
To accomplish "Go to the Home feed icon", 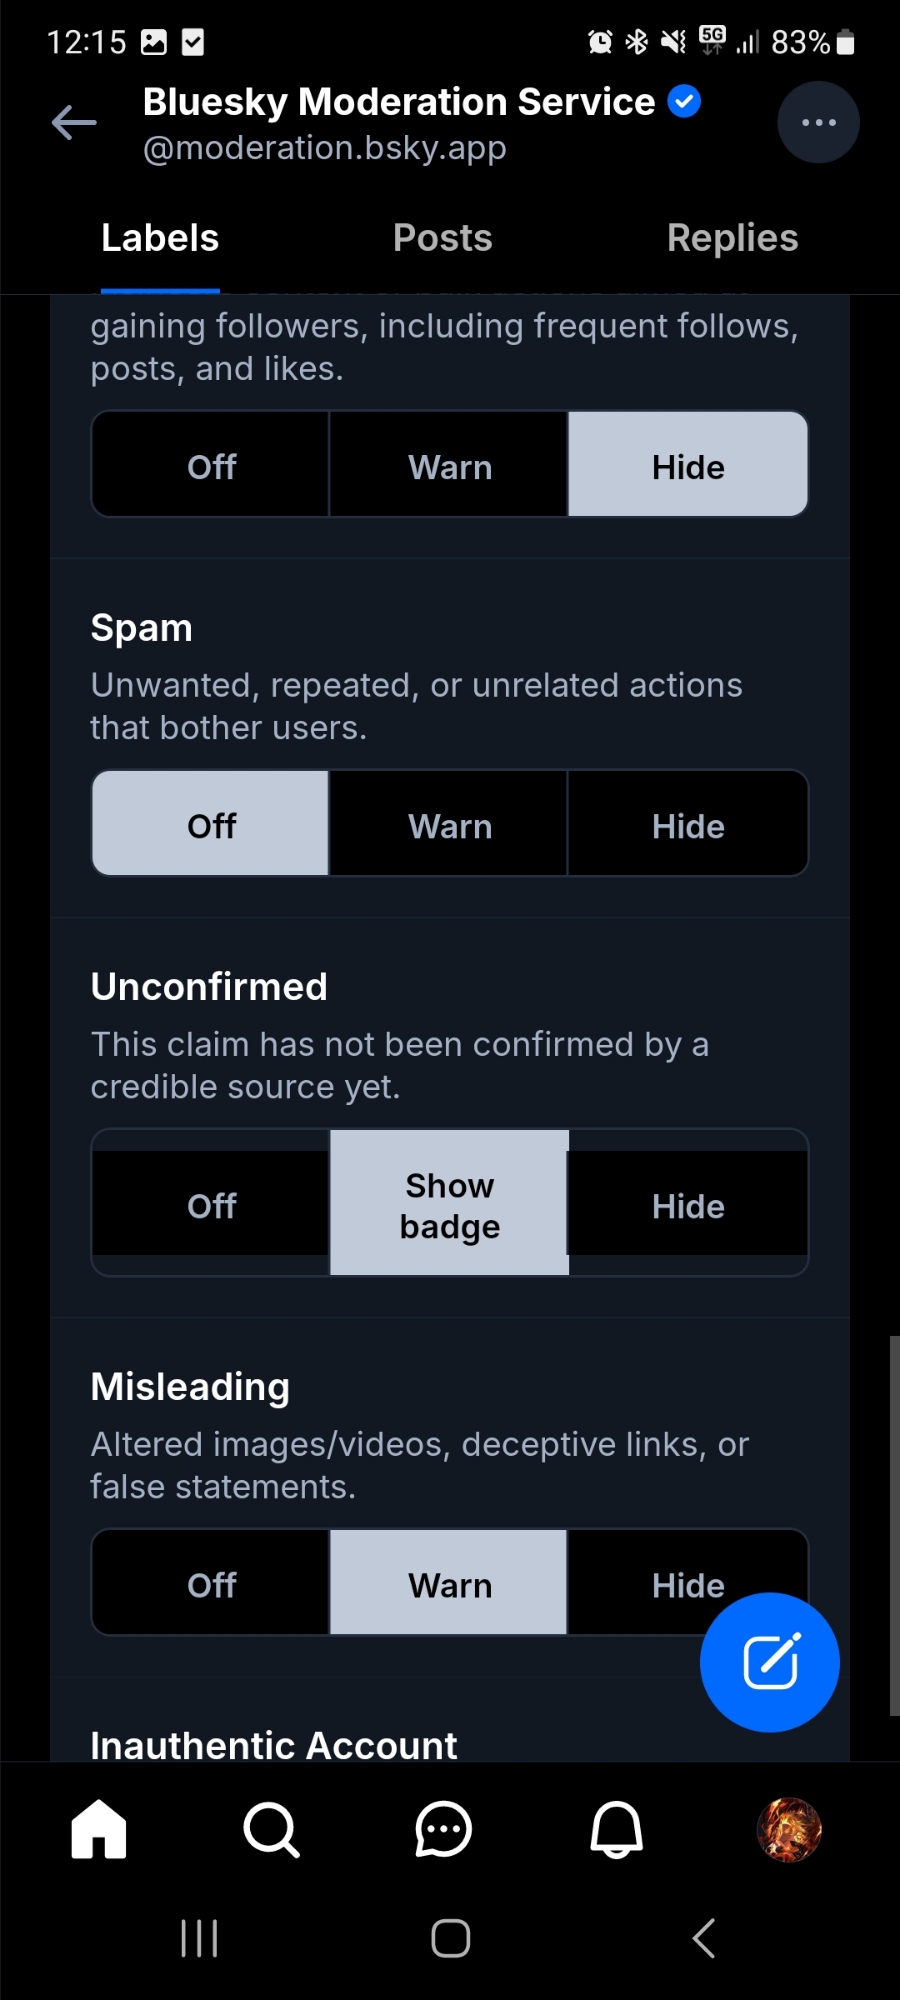I will tap(99, 1829).
